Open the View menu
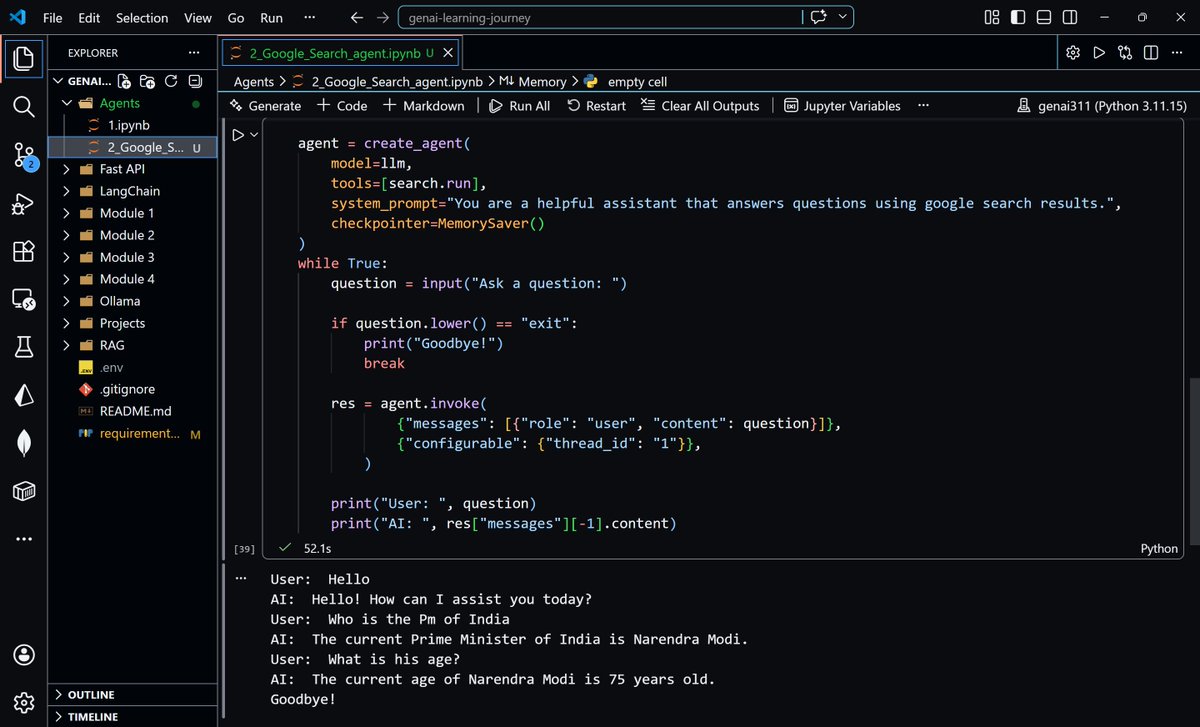 click(198, 18)
